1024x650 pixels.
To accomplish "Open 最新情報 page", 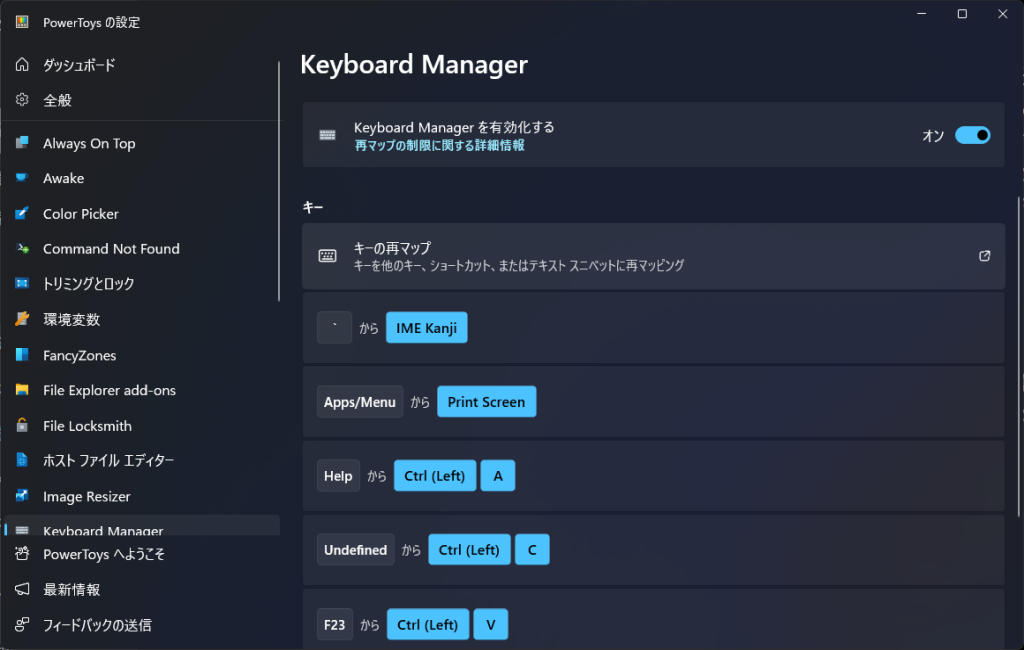I will [142, 589].
